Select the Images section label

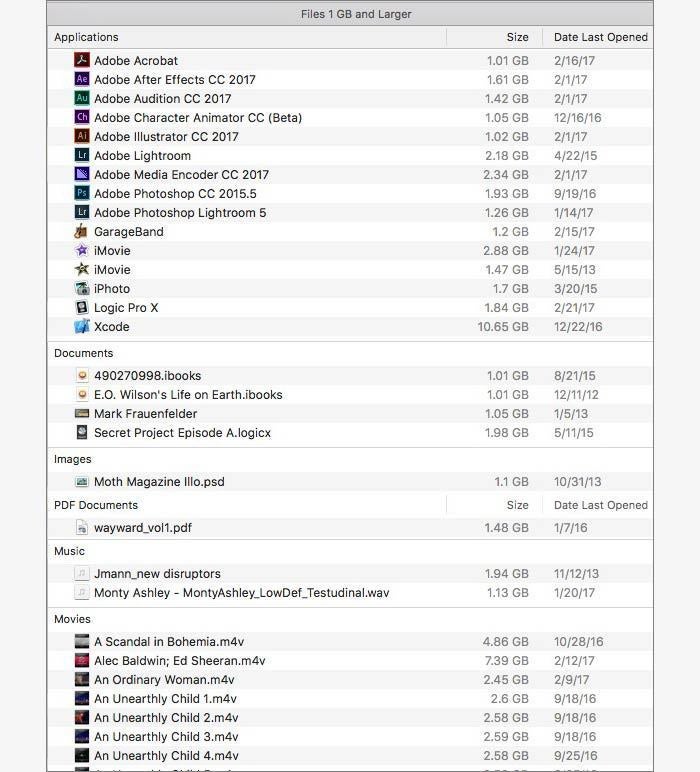pyautogui.click(x=73, y=459)
